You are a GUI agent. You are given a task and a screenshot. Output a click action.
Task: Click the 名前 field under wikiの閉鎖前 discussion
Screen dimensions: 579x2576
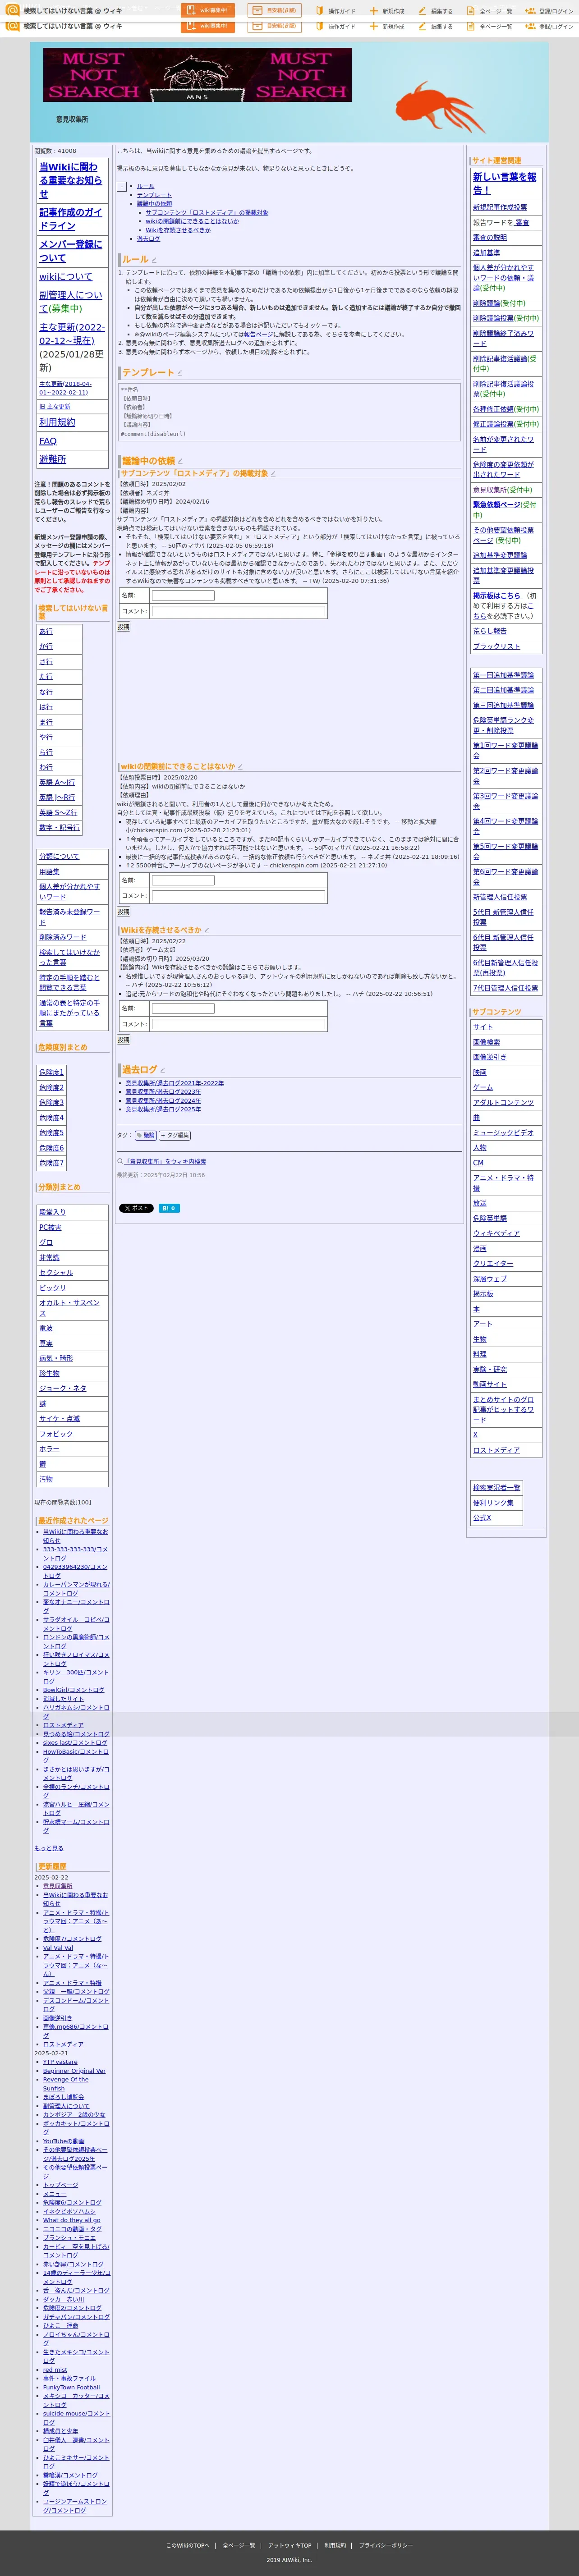[x=183, y=880]
